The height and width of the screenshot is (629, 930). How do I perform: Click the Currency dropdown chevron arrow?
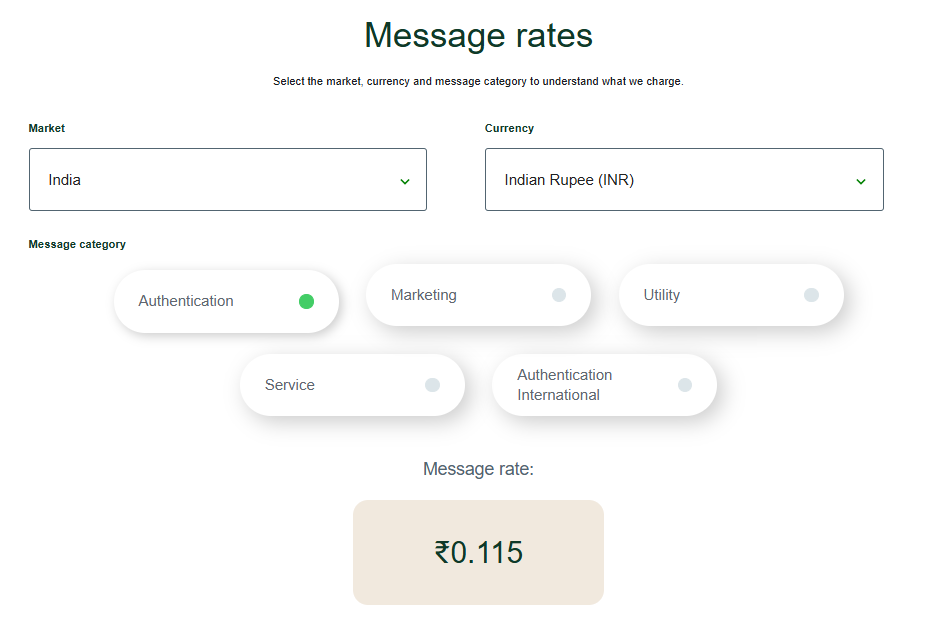click(860, 181)
